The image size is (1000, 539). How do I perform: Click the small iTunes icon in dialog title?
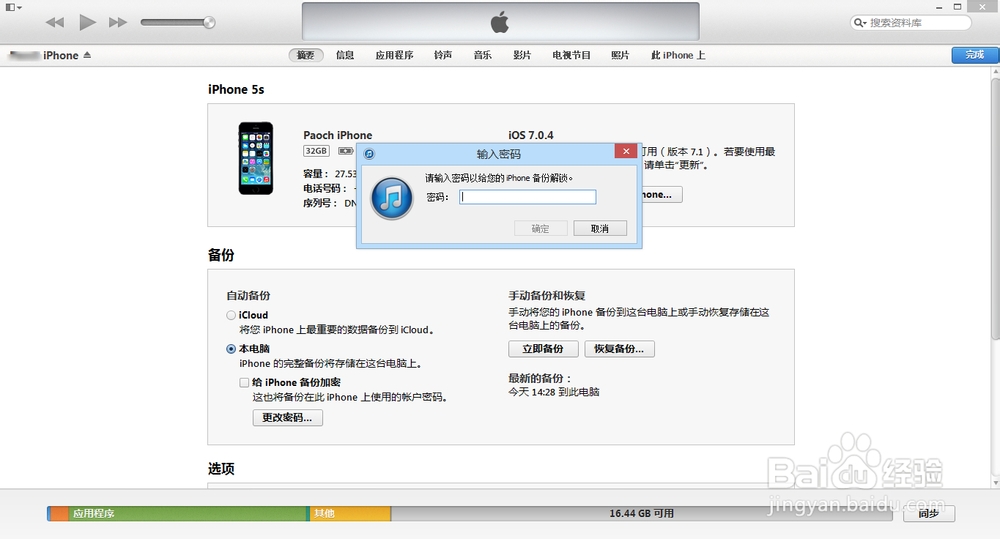(369, 154)
